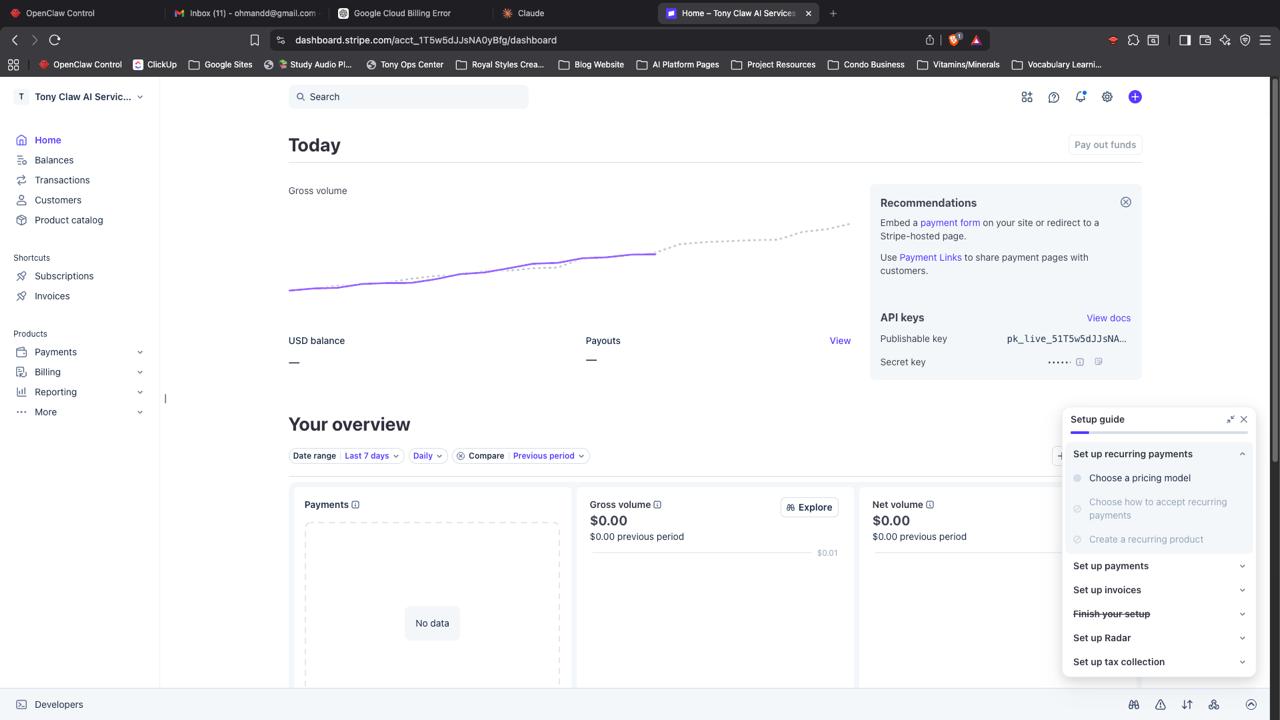Viewport: 1280px width, 720px height.
Task: Go to Customers in the sidebar
Action: (57, 200)
